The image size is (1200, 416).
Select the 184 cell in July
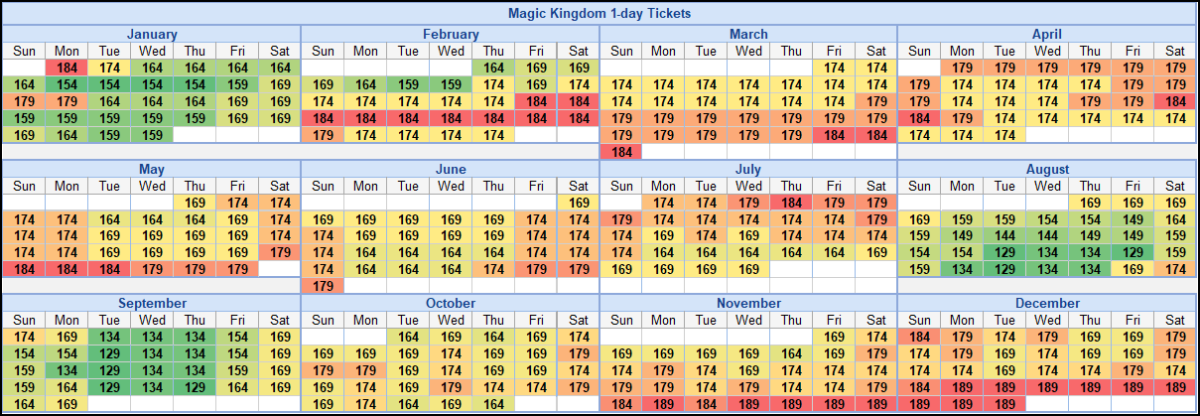[x=791, y=203]
